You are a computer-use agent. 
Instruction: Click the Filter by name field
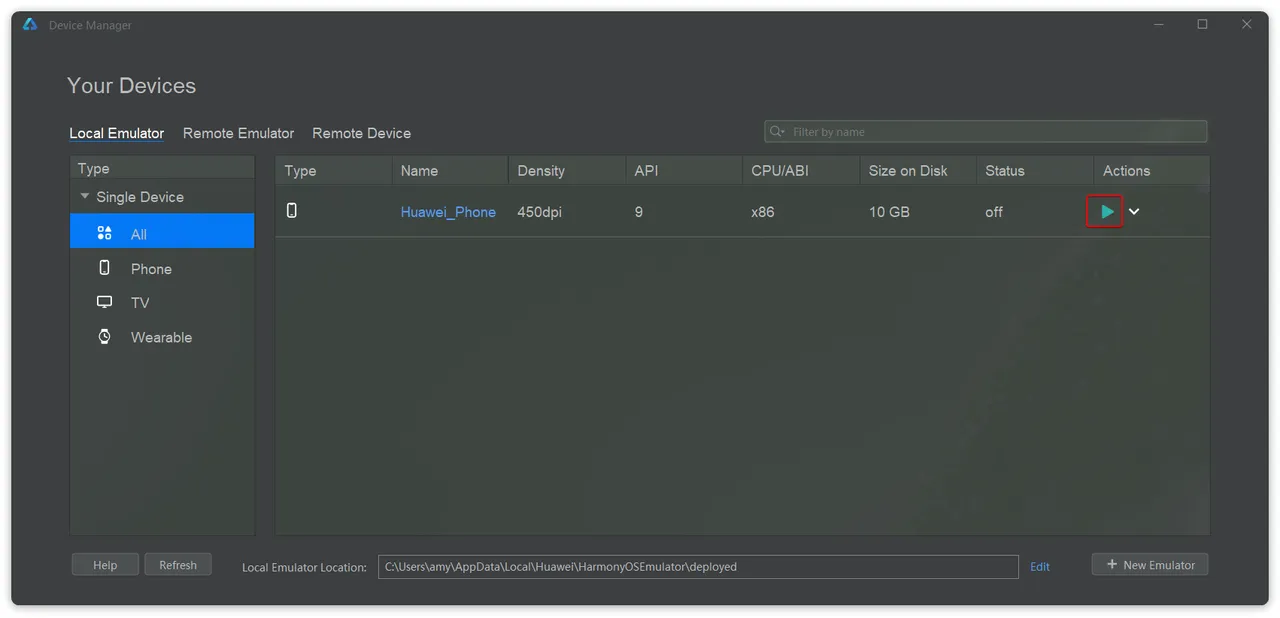pos(985,131)
